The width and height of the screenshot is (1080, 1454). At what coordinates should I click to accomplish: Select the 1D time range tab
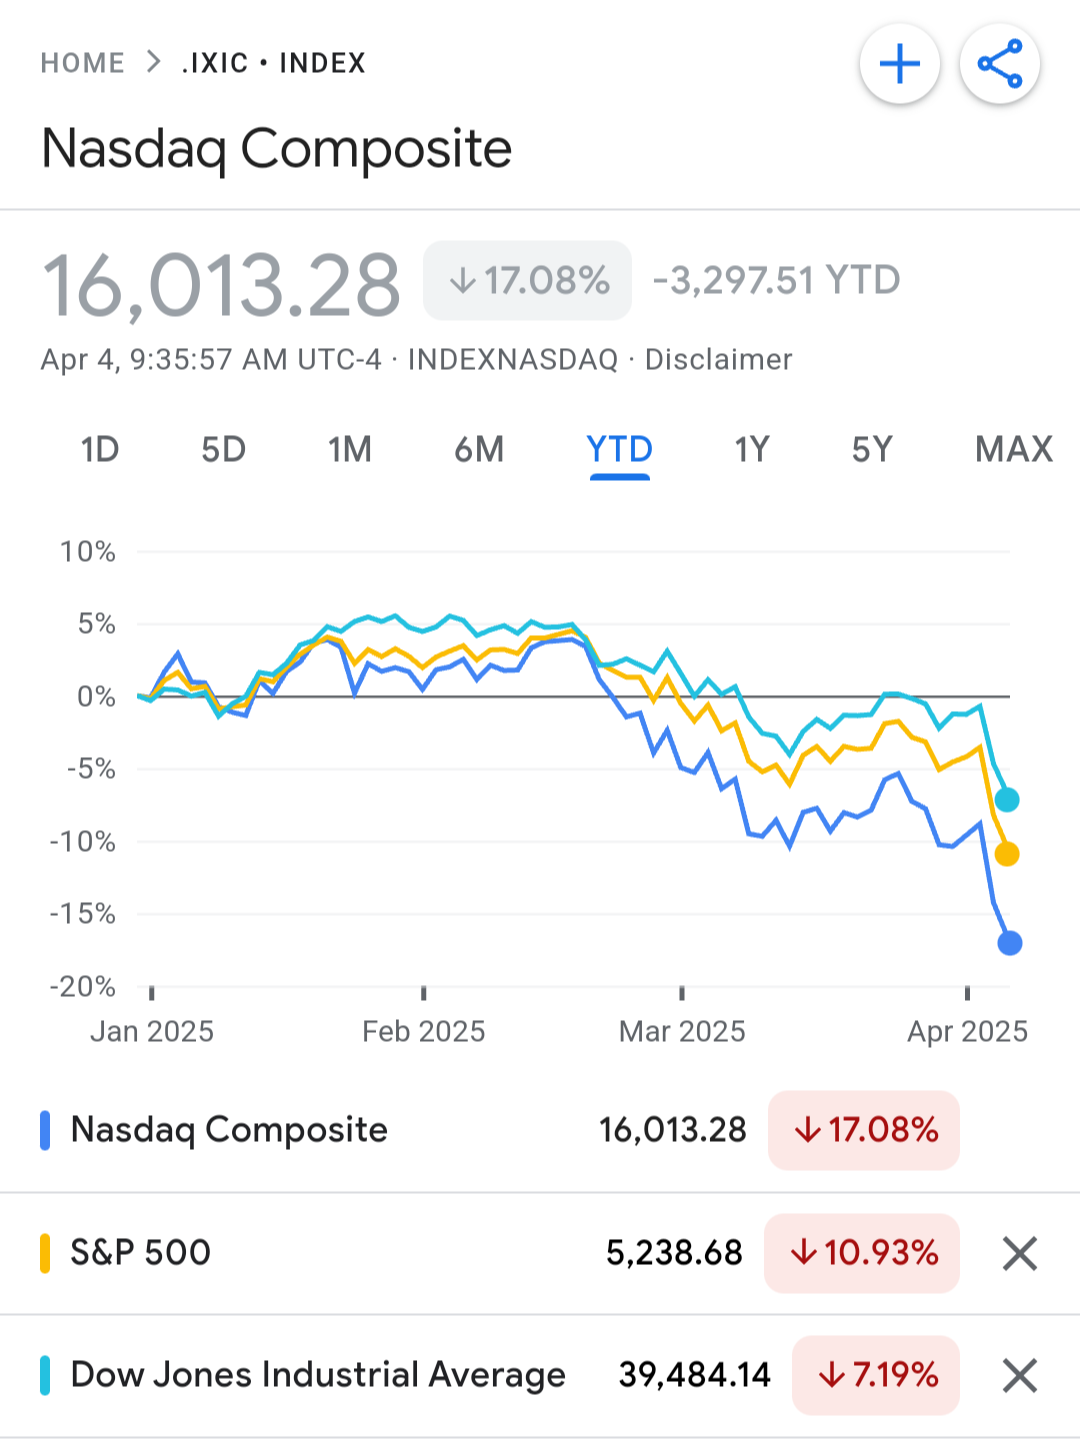coord(100,449)
